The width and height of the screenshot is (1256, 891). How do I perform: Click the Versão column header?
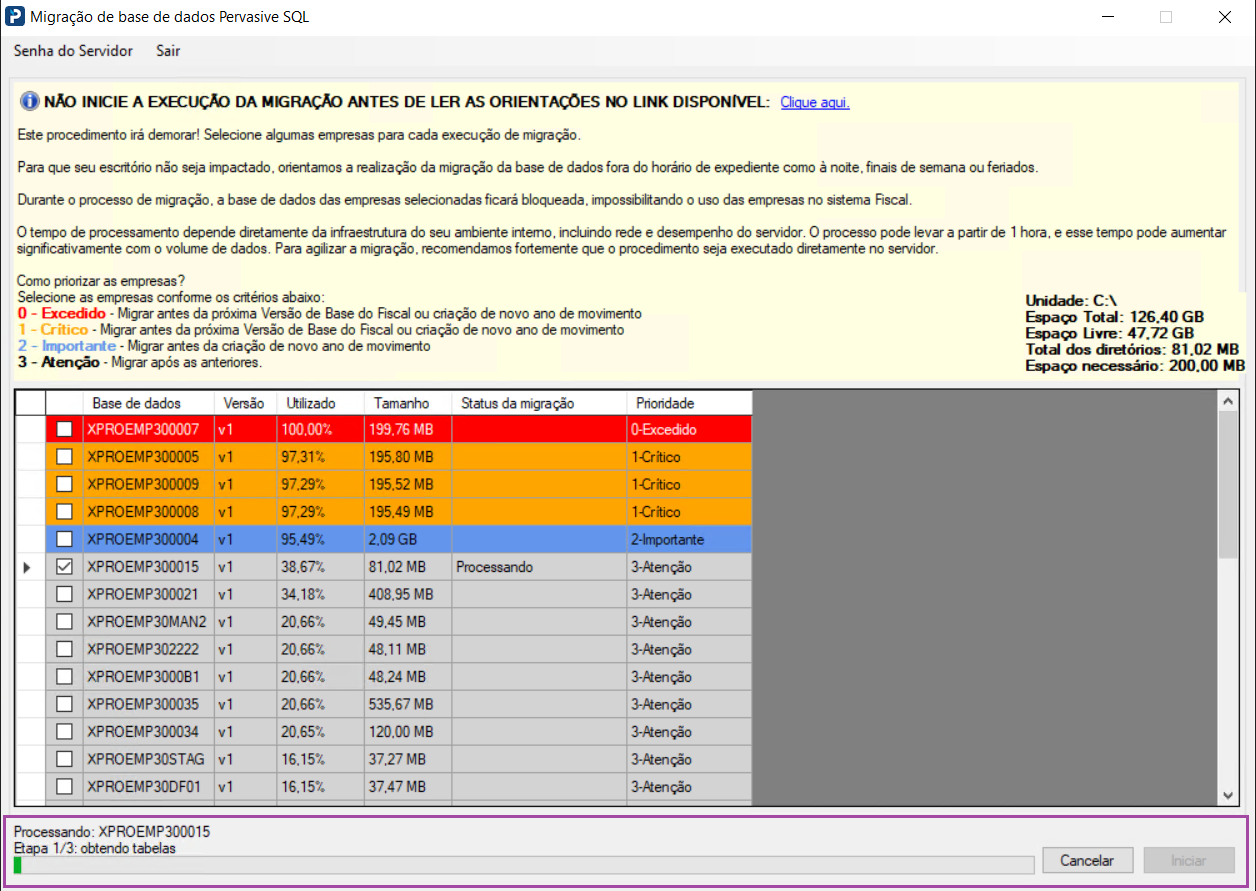point(245,403)
